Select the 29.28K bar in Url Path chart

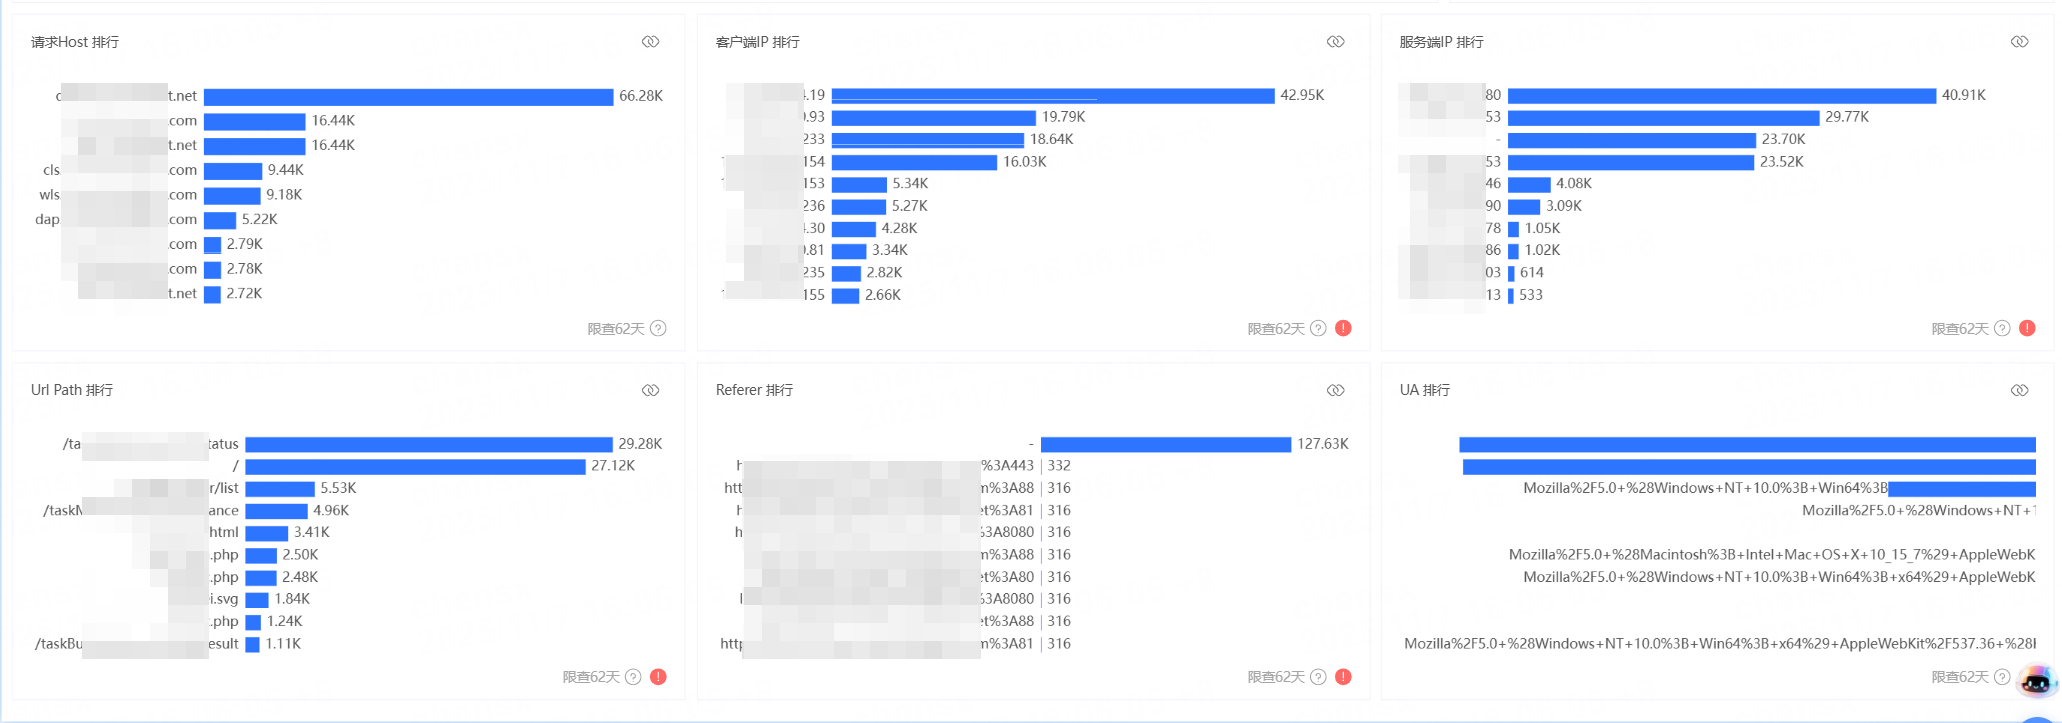[x=428, y=444]
